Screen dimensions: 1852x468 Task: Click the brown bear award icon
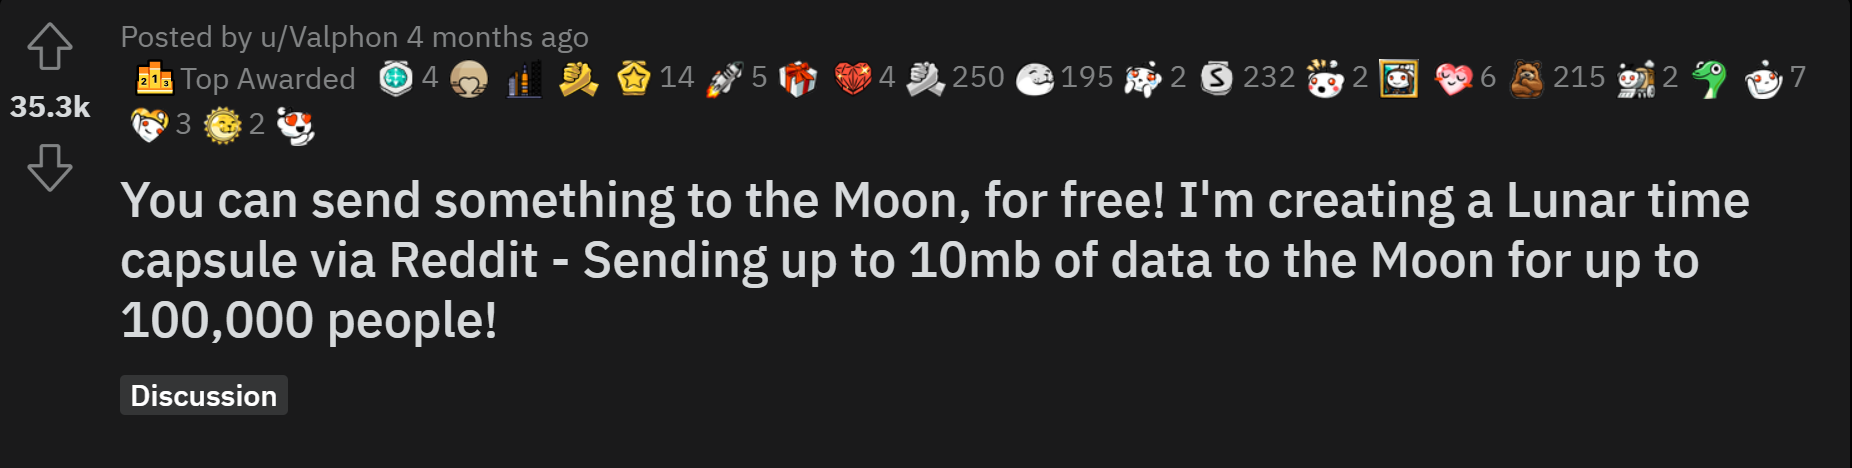coord(1526,78)
